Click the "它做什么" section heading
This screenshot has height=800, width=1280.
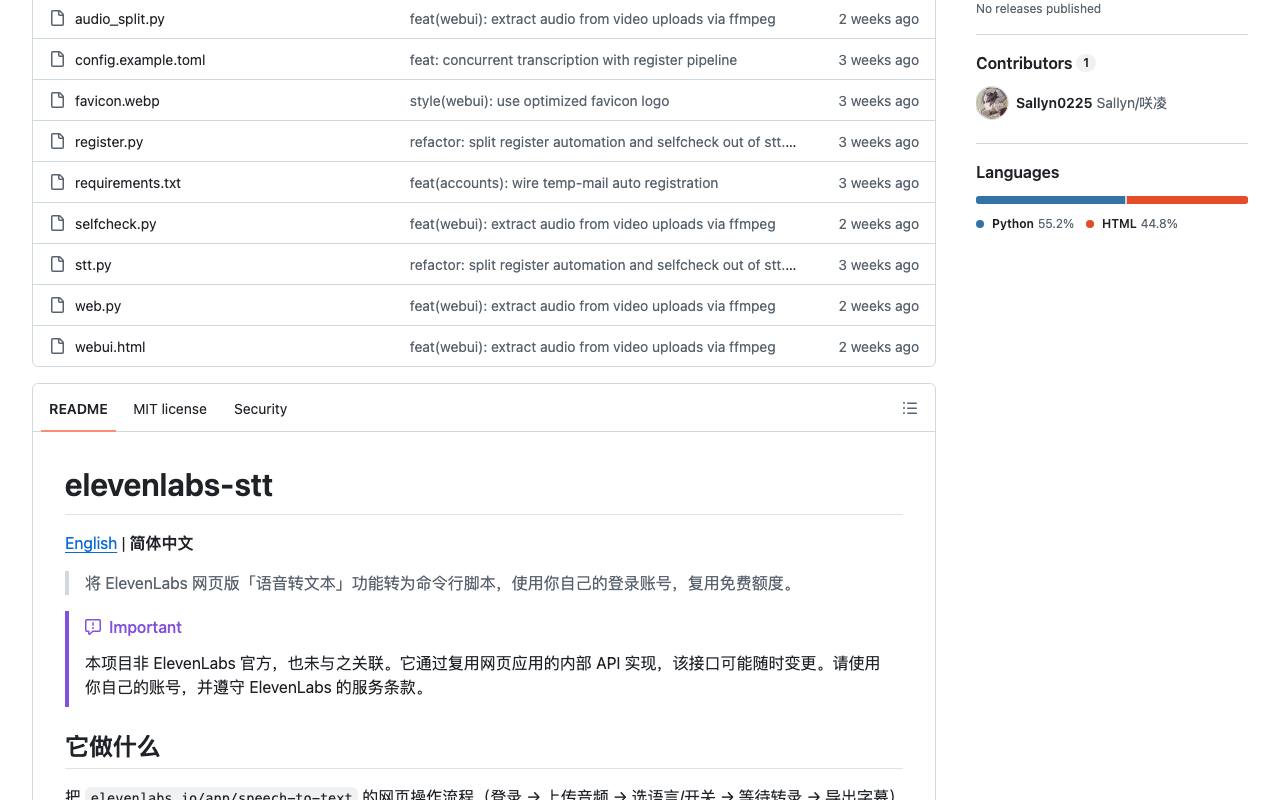112,747
